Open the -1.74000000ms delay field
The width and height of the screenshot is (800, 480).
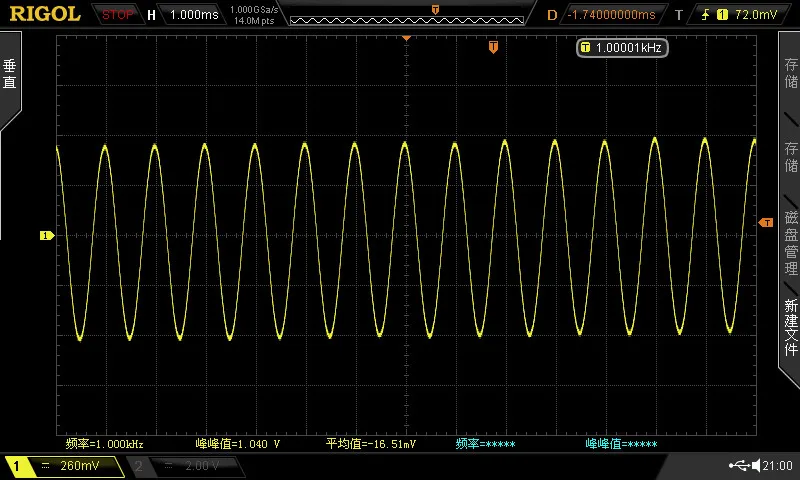tap(611, 15)
